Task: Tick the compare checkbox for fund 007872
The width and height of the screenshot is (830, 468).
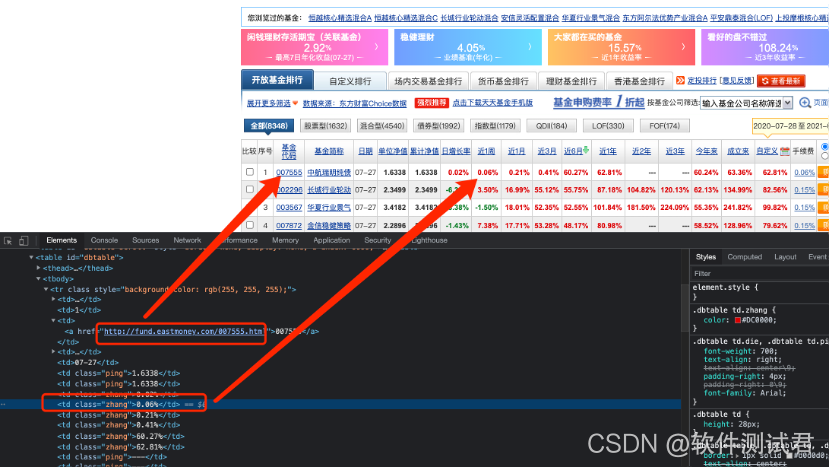Action: 250,225
